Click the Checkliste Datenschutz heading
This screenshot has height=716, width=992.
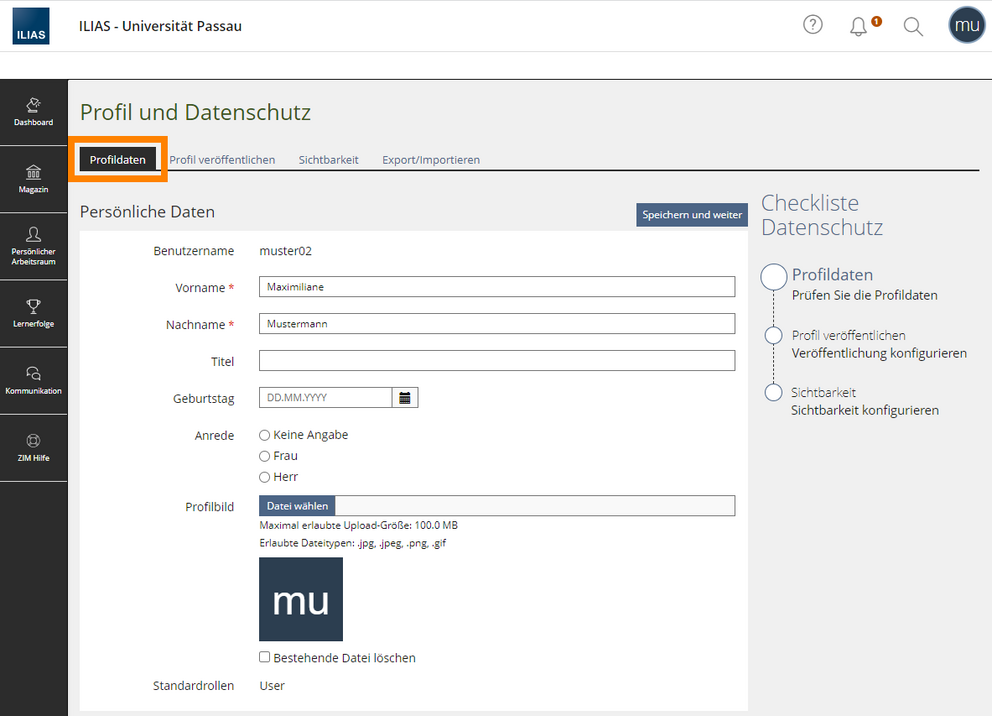click(x=822, y=215)
